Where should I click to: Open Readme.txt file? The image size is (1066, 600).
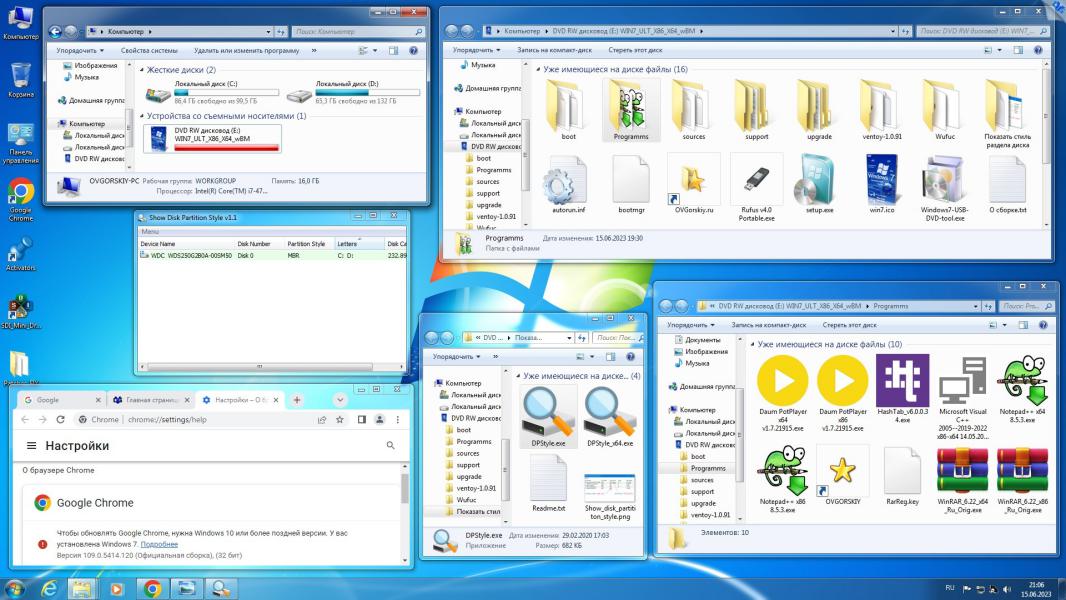pos(548,484)
